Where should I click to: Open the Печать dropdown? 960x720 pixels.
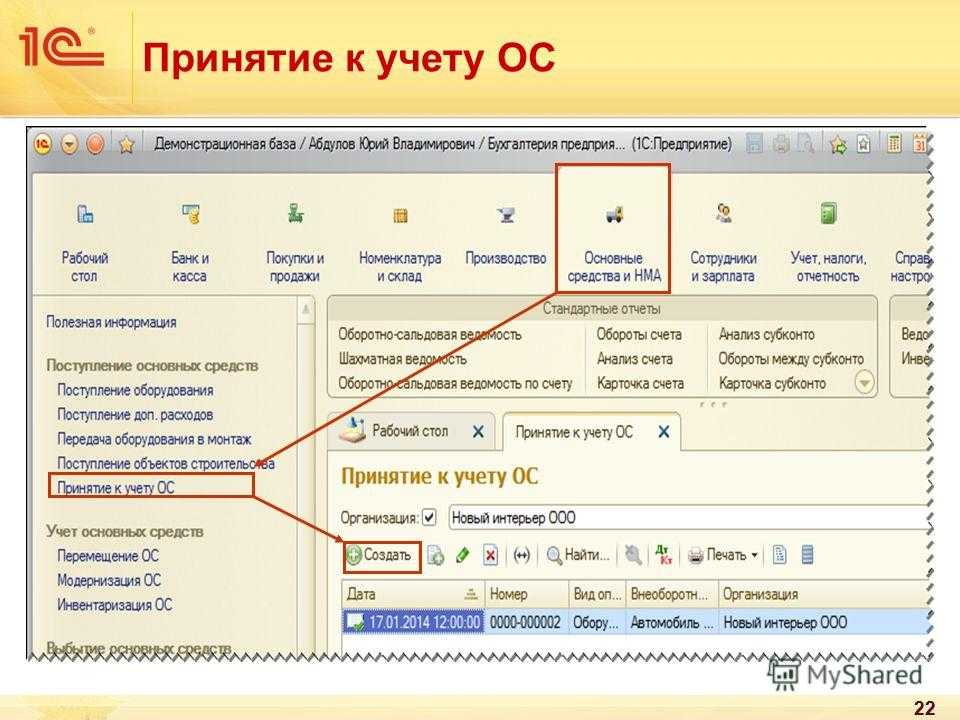(x=722, y=555)
